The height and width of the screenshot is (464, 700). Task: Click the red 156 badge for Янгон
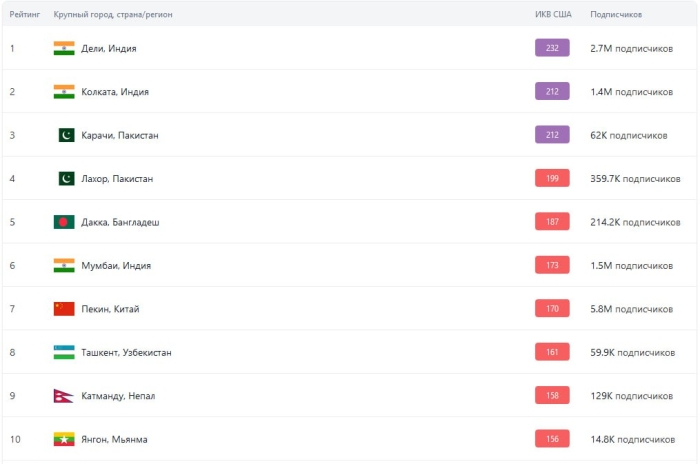pyautogui.click(x=552, y=439)
